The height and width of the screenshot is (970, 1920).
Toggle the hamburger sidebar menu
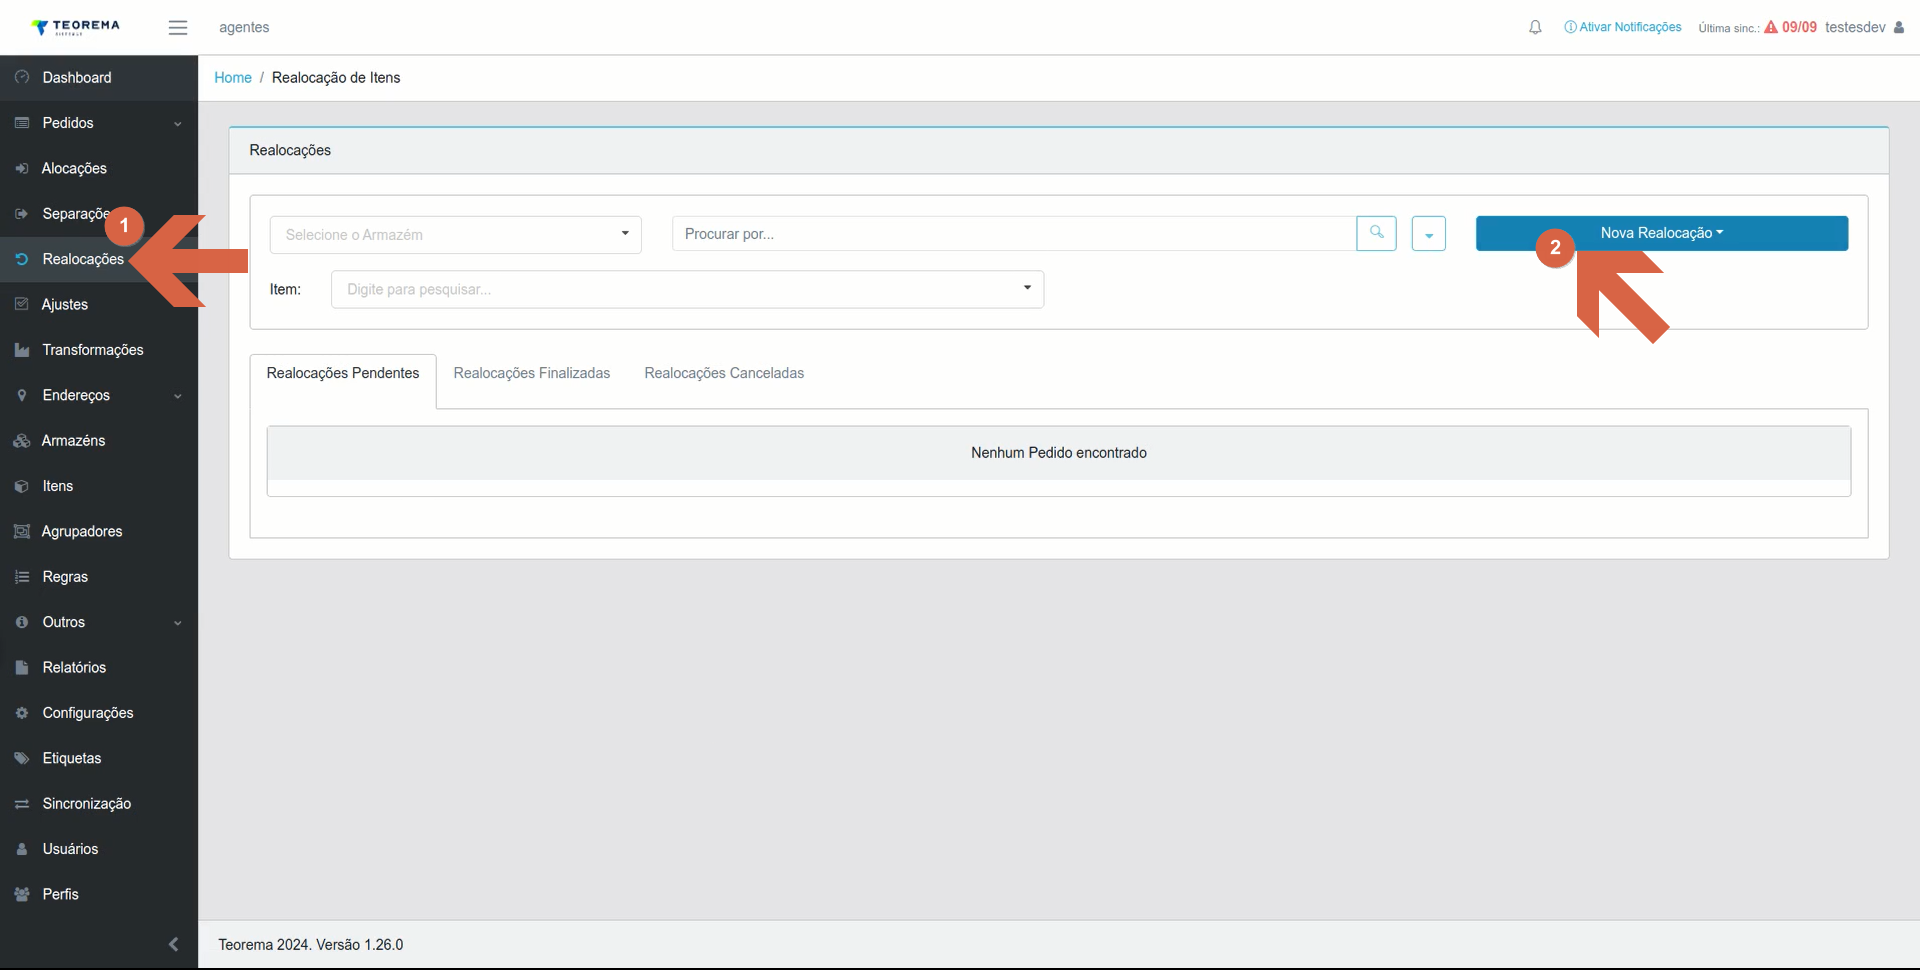178,28
